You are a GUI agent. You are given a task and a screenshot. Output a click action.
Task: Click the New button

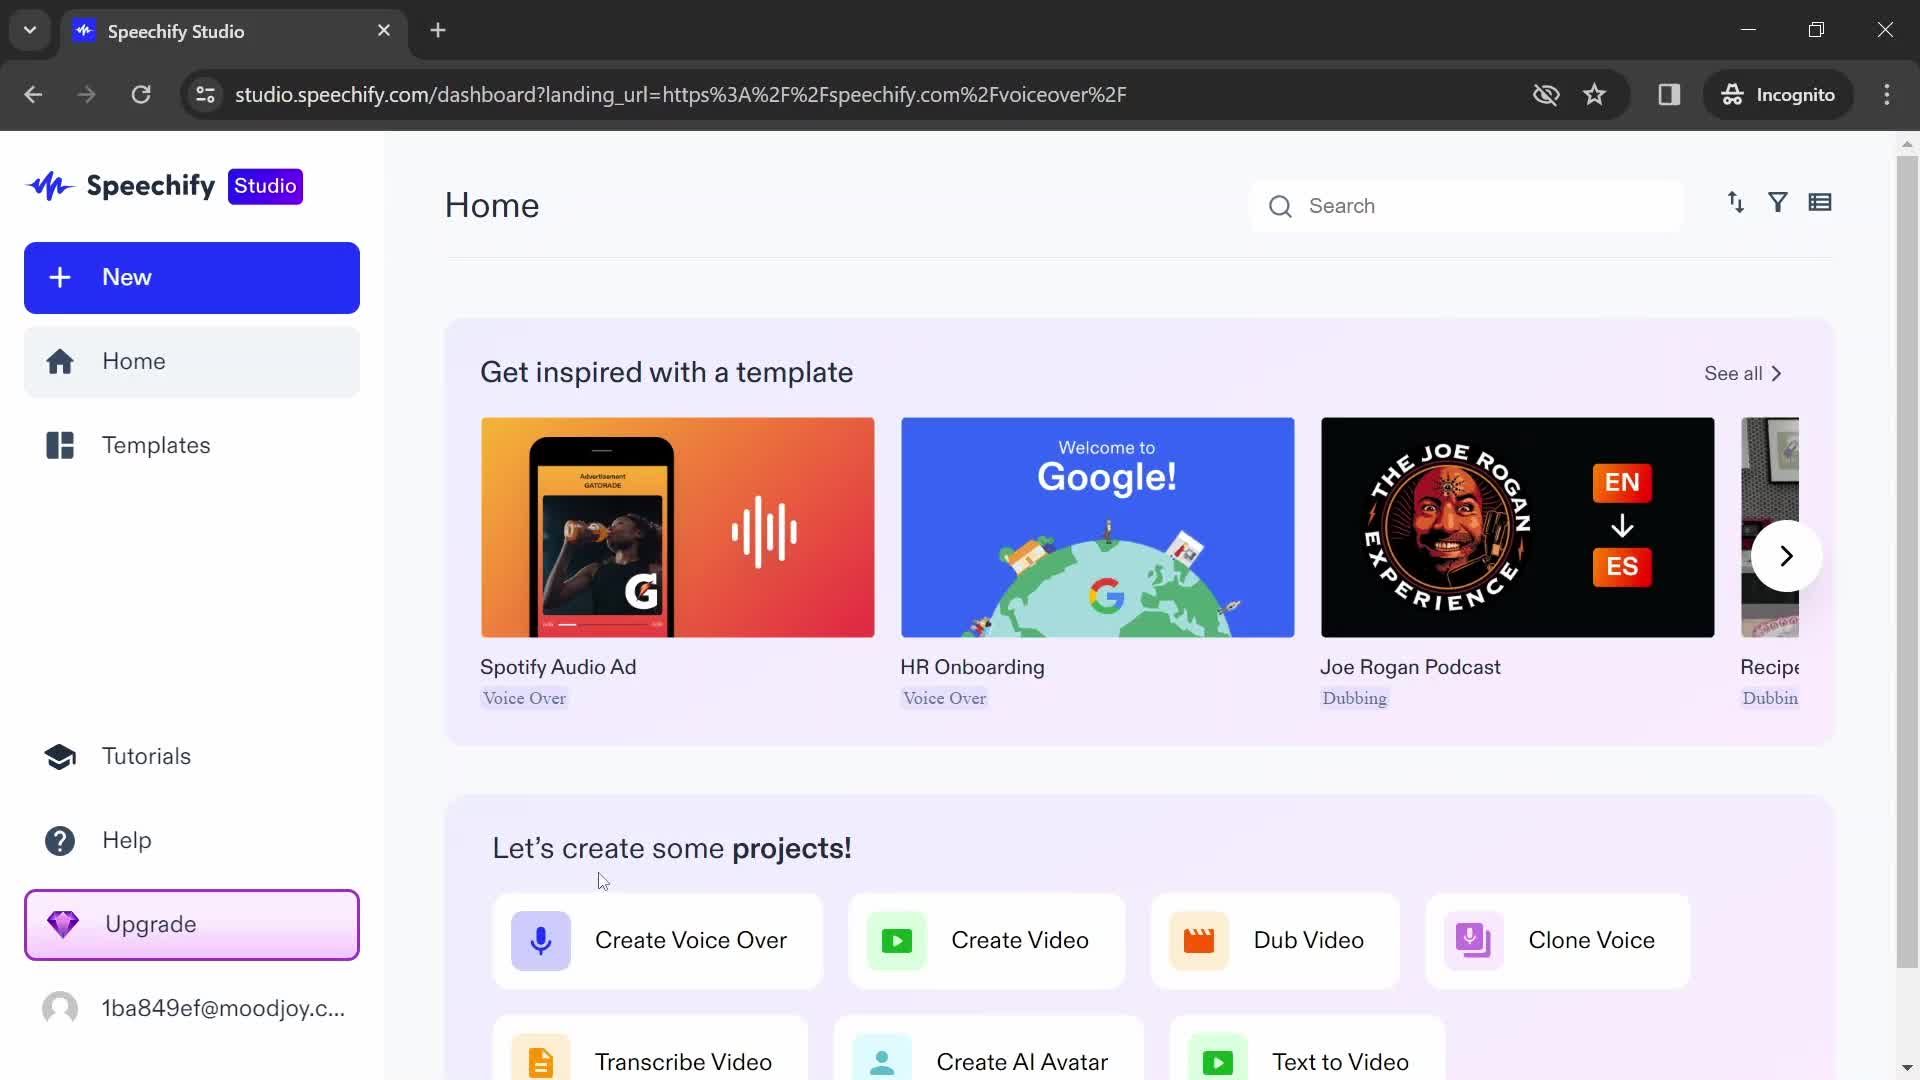click(x=192, y=278)
